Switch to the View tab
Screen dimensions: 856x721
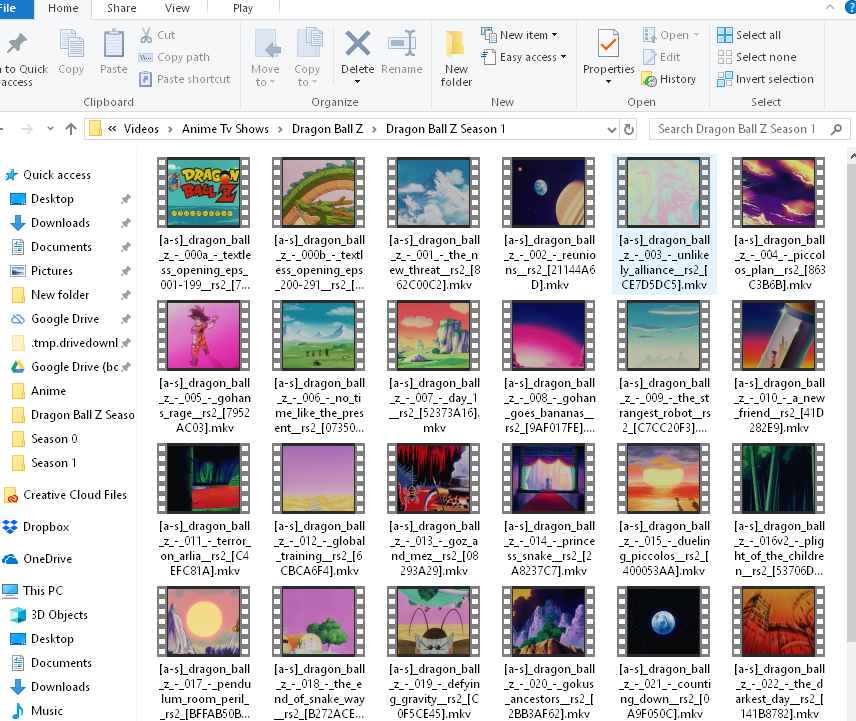point(177,7)
